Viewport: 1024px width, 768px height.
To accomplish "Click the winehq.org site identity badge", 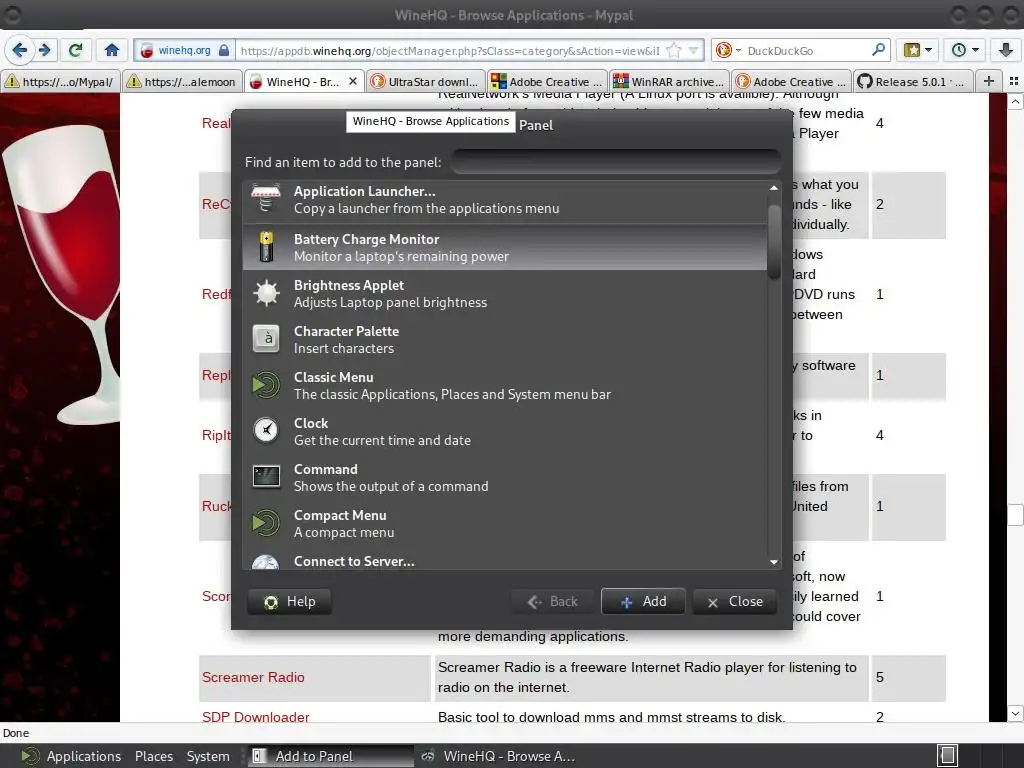I will [x=185, y=50].
